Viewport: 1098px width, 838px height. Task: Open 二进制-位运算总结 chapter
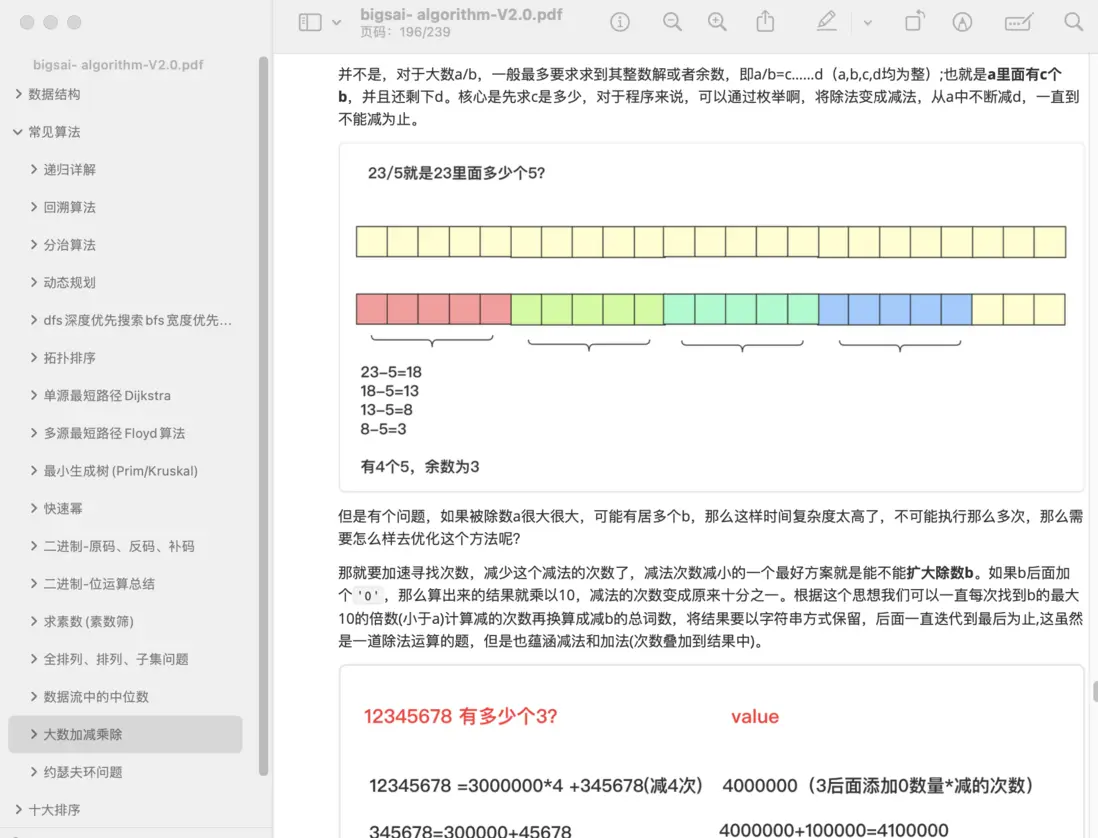[99, 584]
